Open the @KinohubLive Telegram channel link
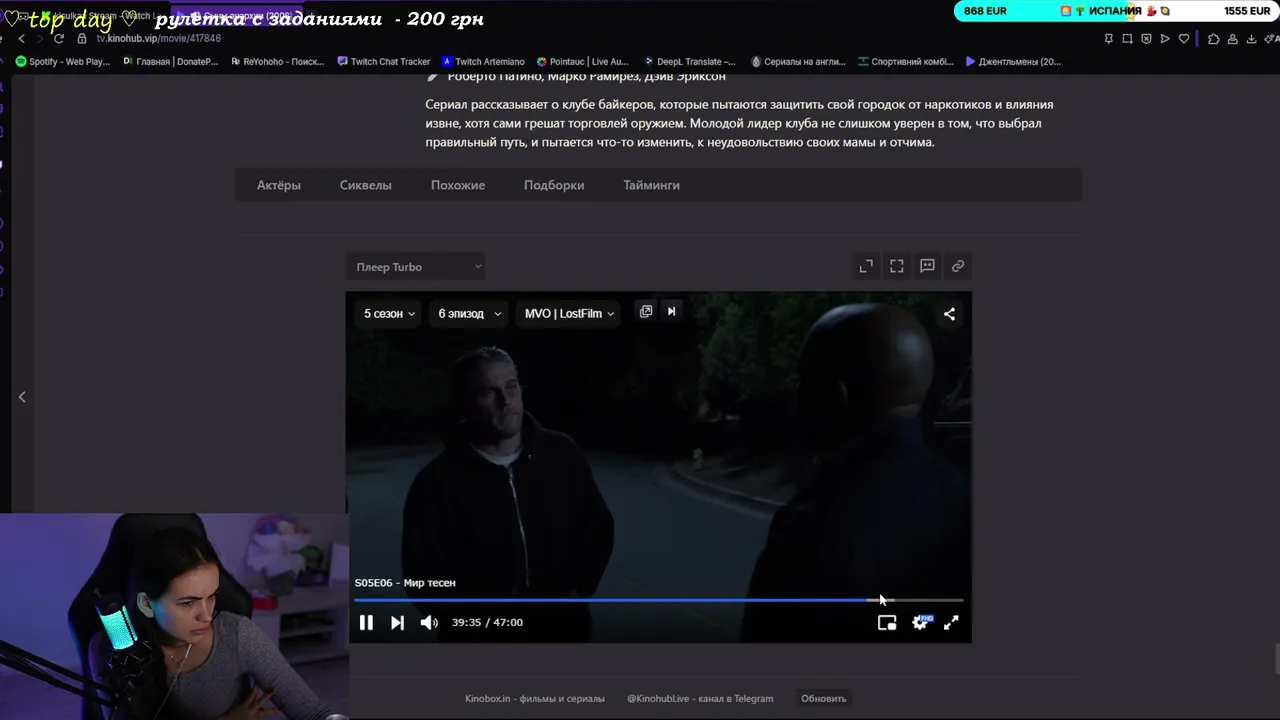Viewport: 1280px width, 720px height. [x=700, y=699]
